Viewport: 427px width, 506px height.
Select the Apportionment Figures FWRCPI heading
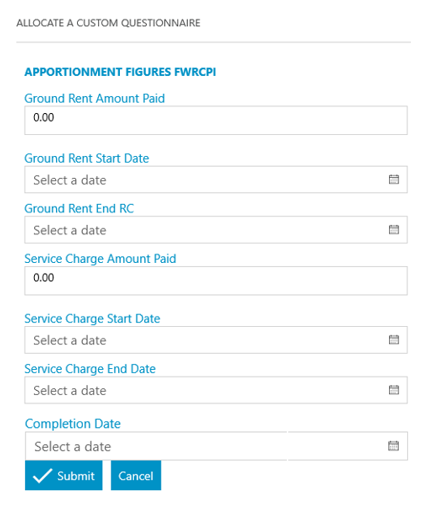(x=120, y=72)
